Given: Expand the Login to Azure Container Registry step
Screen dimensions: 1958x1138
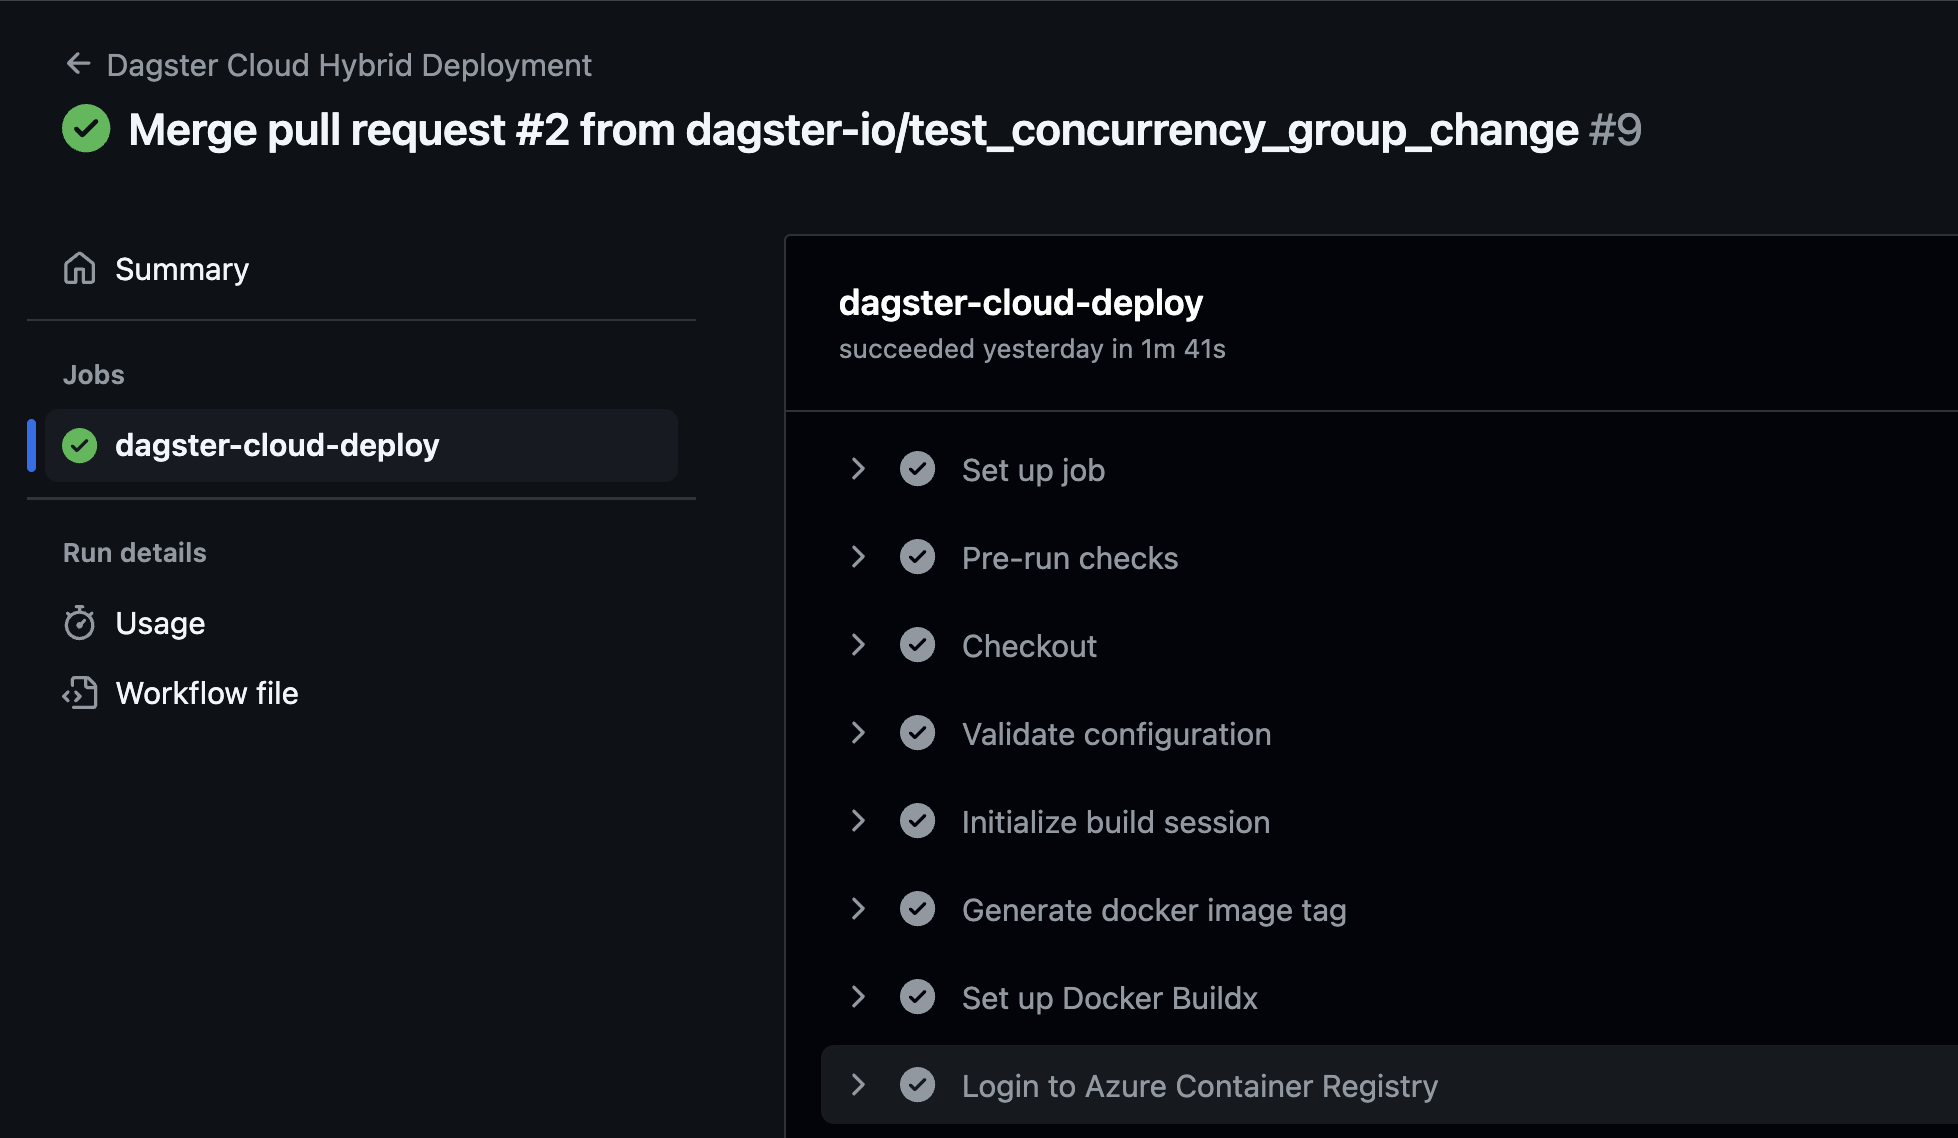Looking at the screenshot, I should [857, 1084].
